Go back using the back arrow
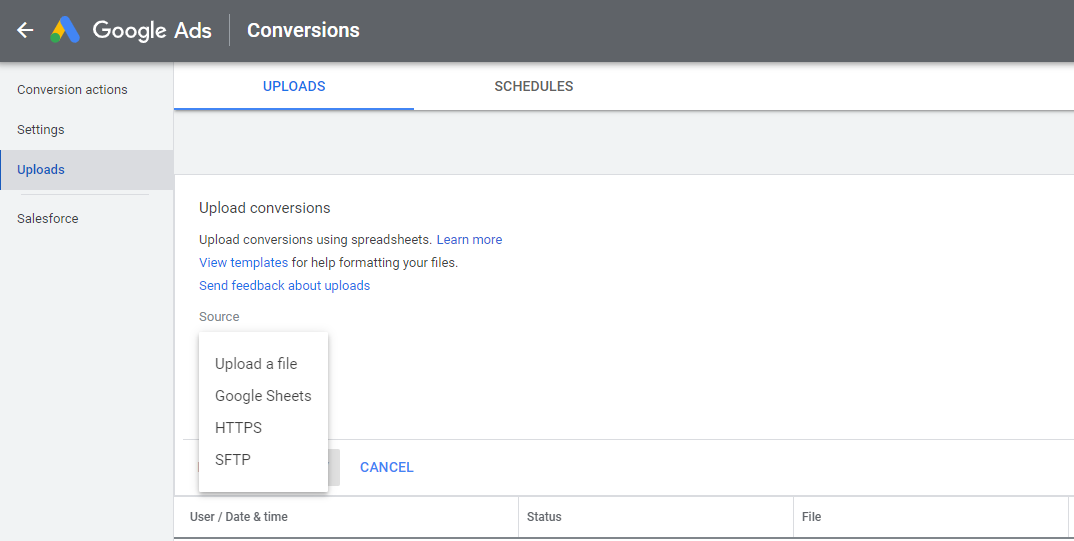Image resolution: width=1074 pixels, height=541 pixels. 25,30
